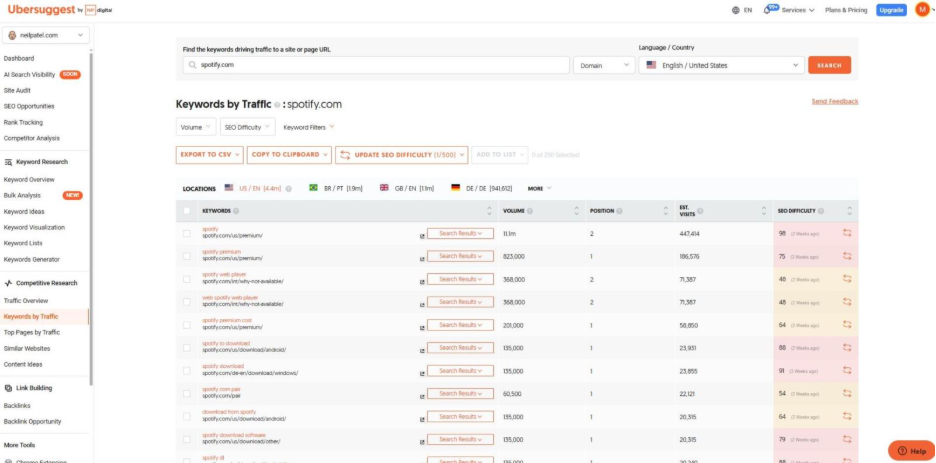Check the box for spotify premium cost row

point(187,325)
